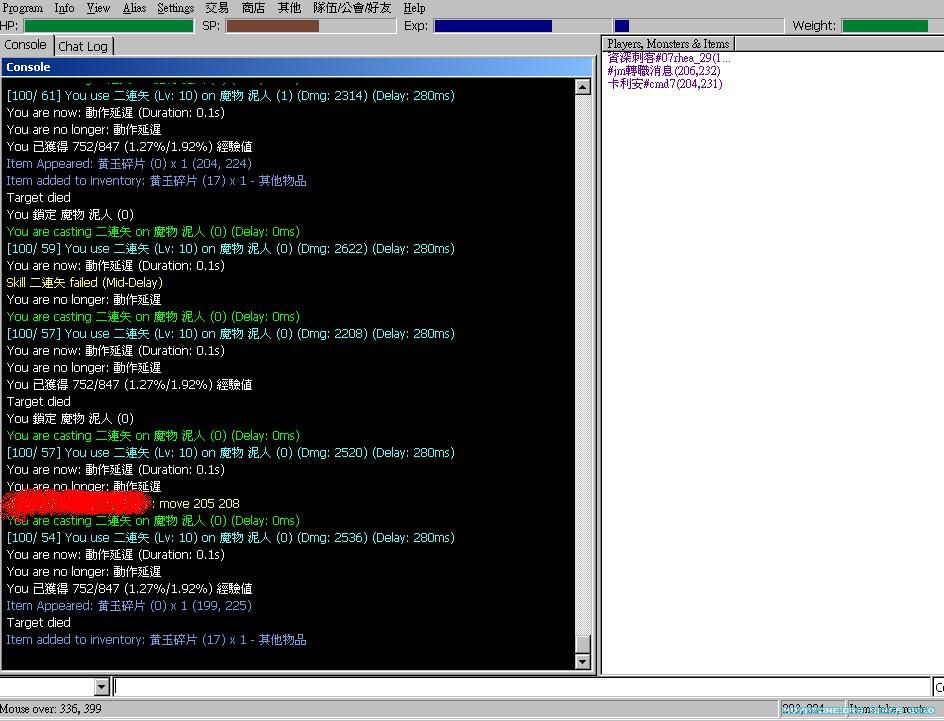Select 資深刺客#07rhea_29 entry in the list

pyautogui.click(x=668, y=58)
